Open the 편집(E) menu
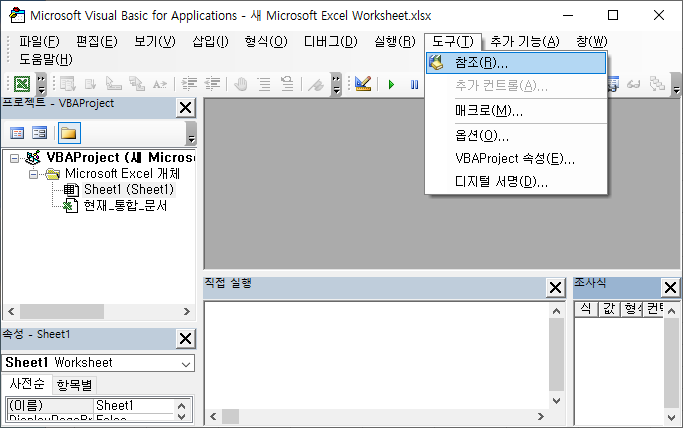Viewport: 683px width, 428px height. [97, 41]
